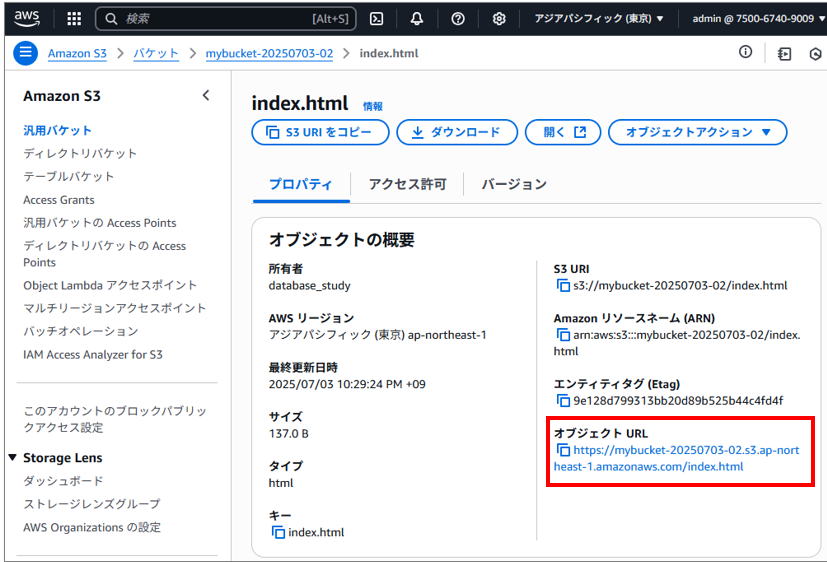827x562 pixels.
Task: Open the mybucket-20250703-02 breadcrumb link
Action: [269, 53]
